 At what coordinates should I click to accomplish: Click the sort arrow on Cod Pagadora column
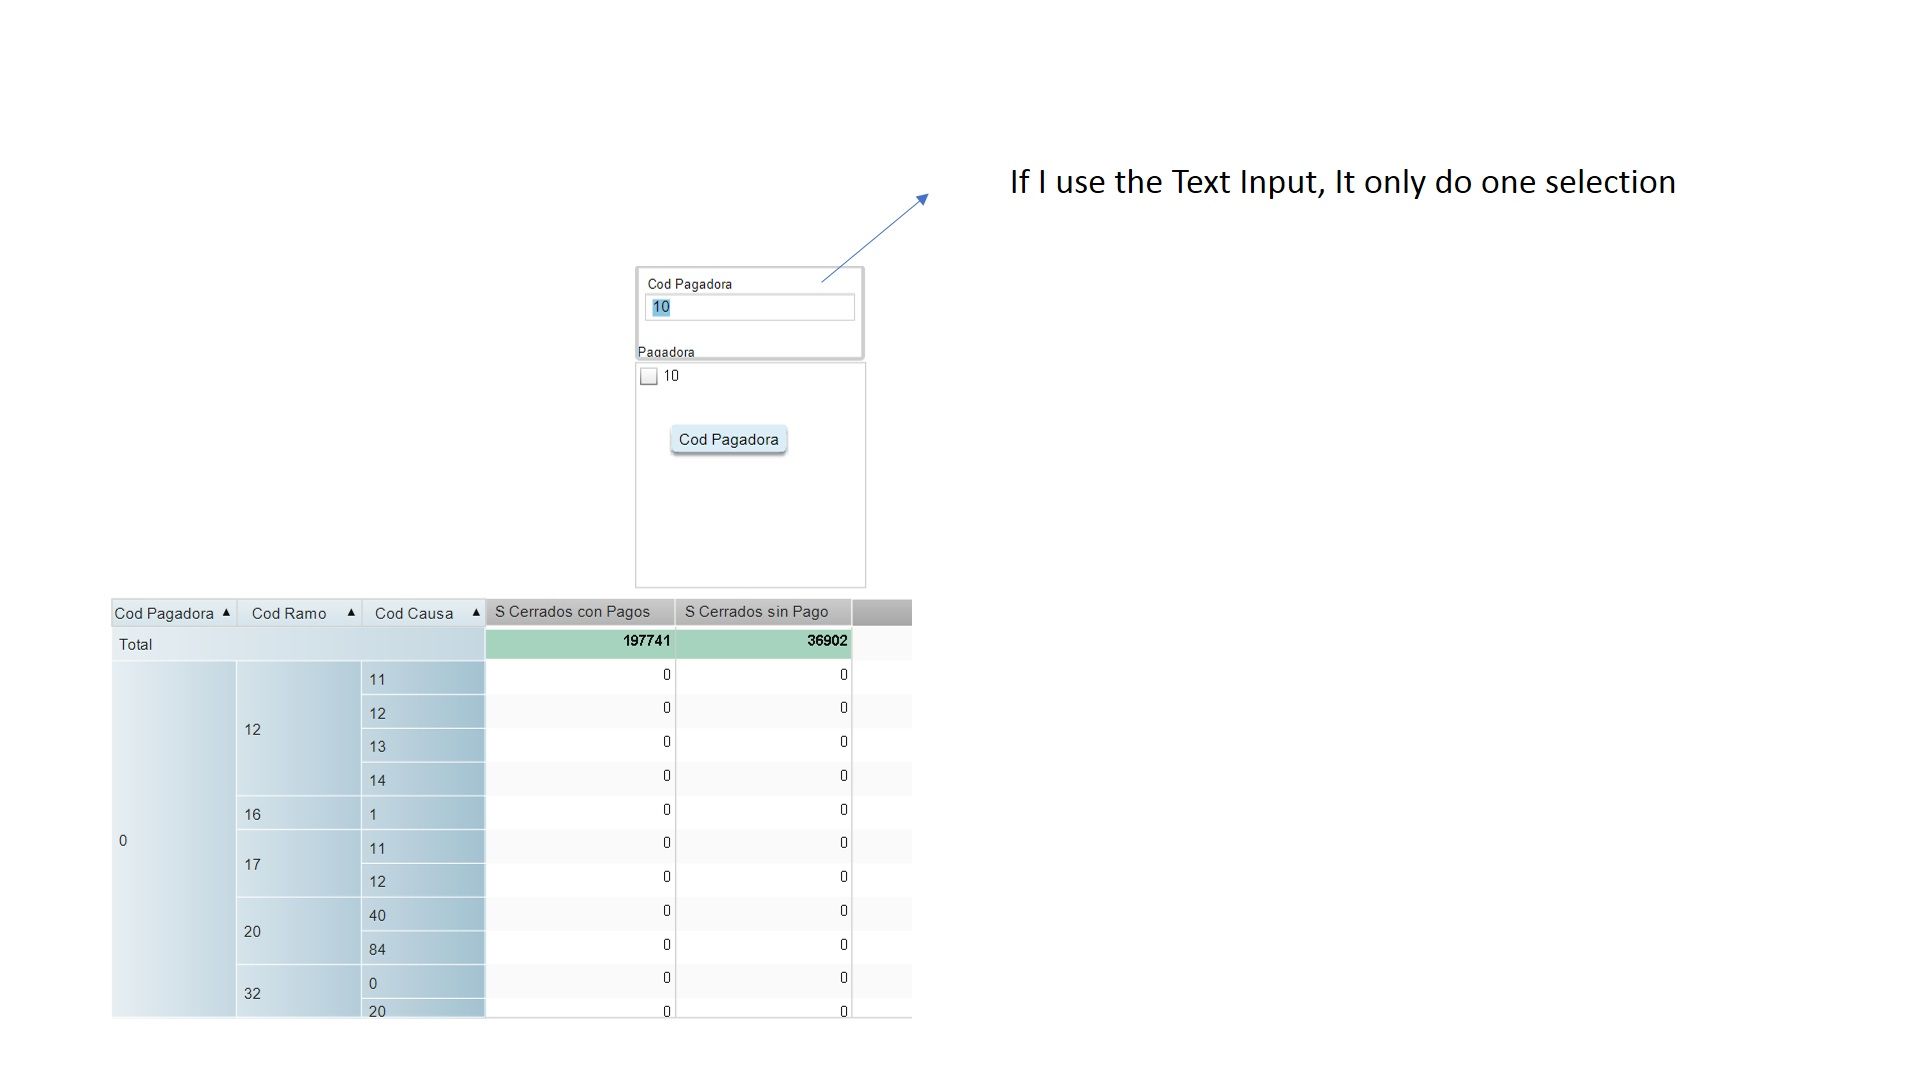[x=226, y=613]
